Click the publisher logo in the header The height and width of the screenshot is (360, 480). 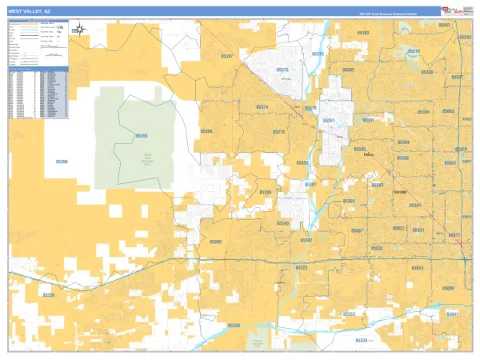point(457,11)
